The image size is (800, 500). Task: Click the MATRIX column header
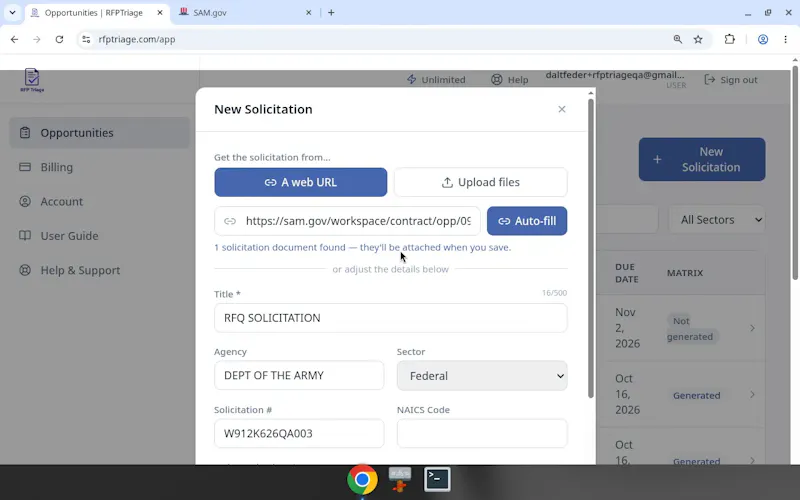685,273
